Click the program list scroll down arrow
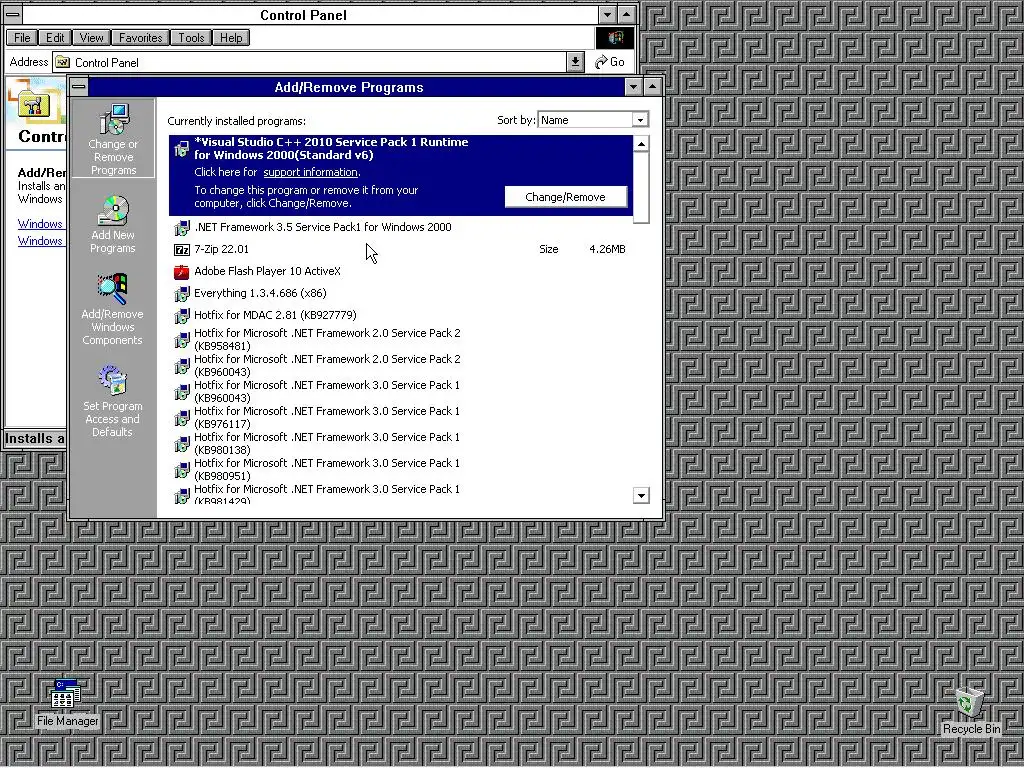The height and width of the screenshot is (768, 1024). (x=641, y=496)
